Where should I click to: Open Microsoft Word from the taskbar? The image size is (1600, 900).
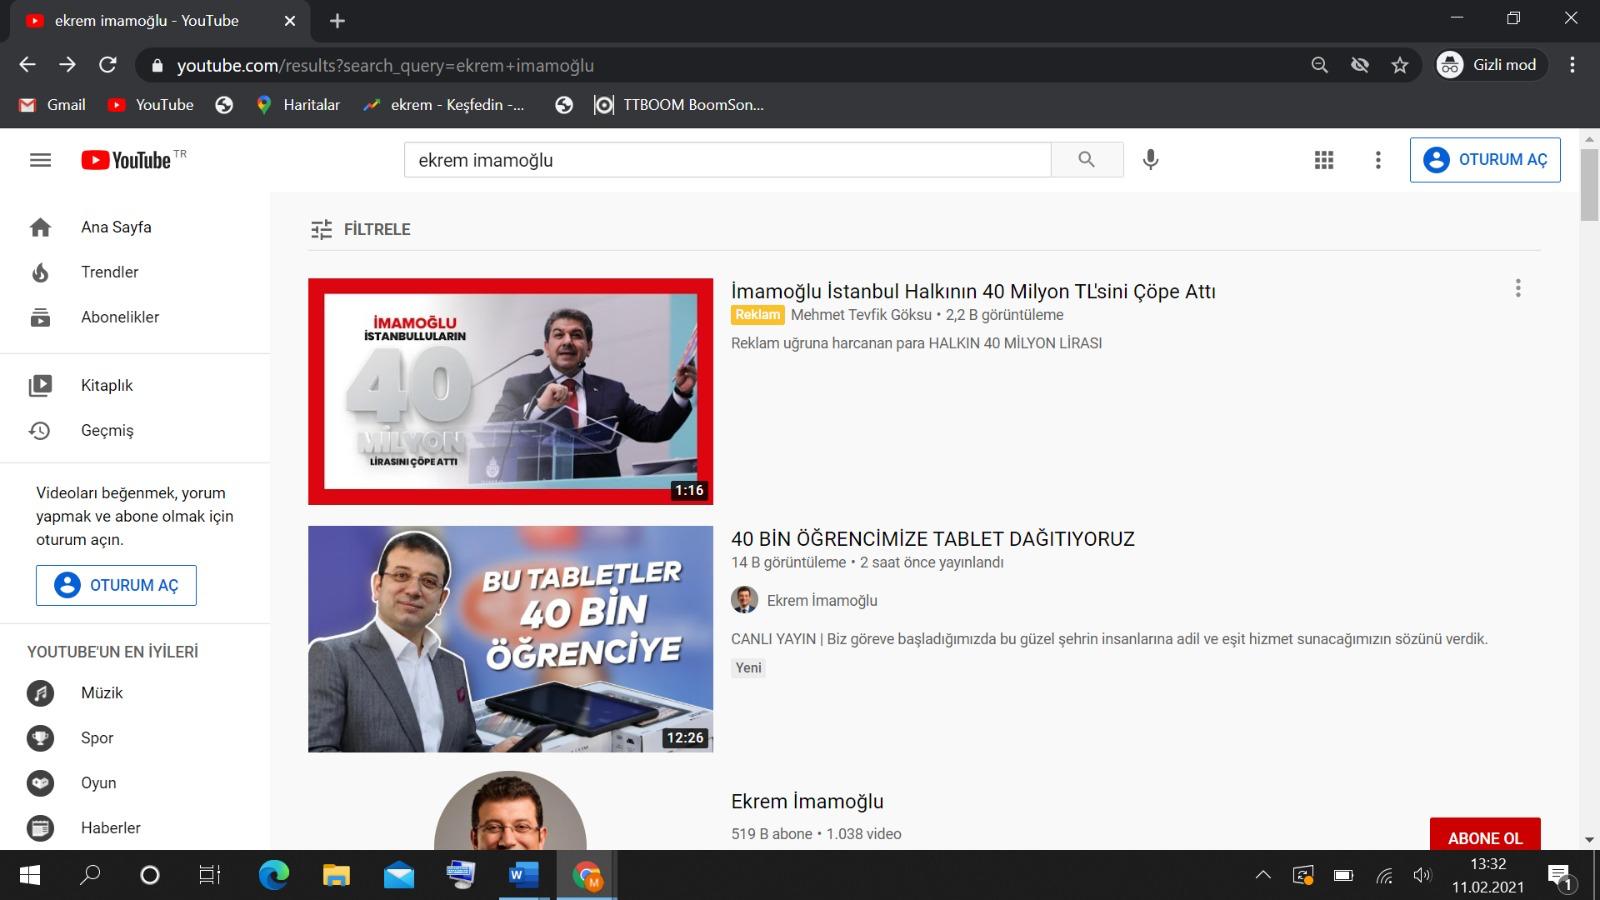point(522,876)
